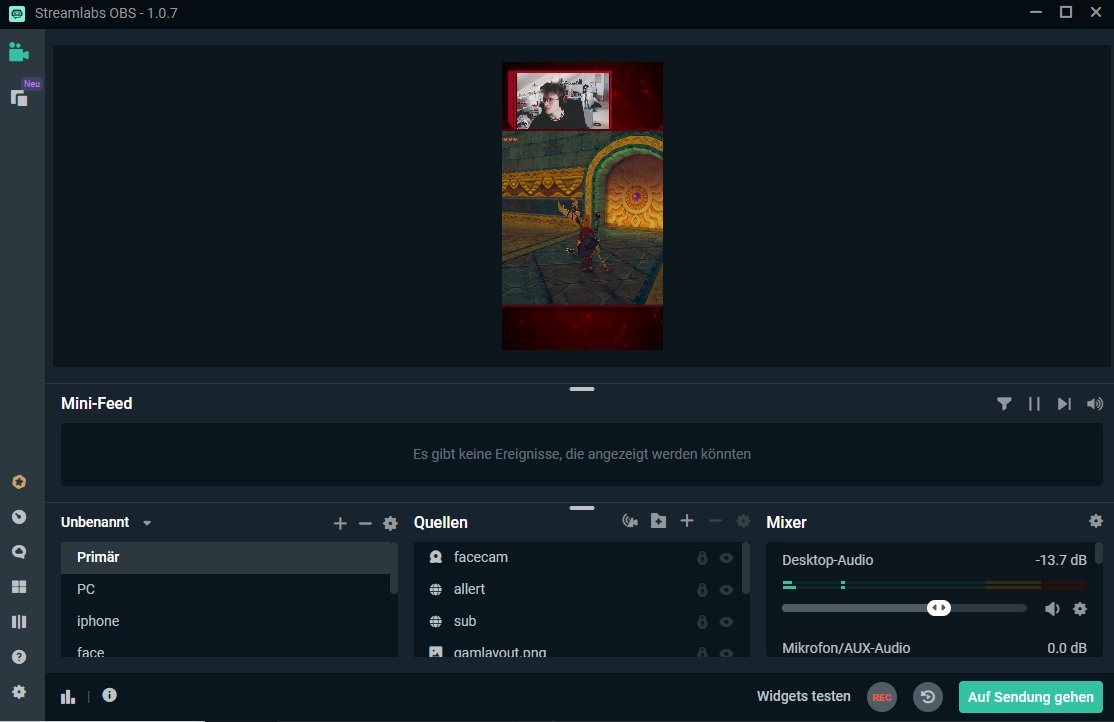Select the iphone scene
This screenshot has height=722, width=1114.
(225, 621)
